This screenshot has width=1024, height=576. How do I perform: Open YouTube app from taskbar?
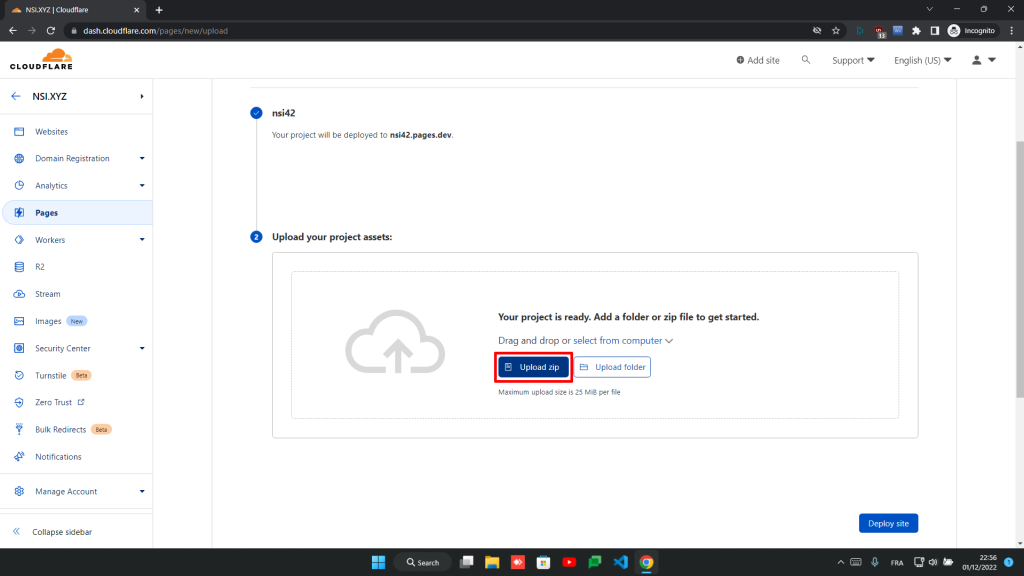569,562
